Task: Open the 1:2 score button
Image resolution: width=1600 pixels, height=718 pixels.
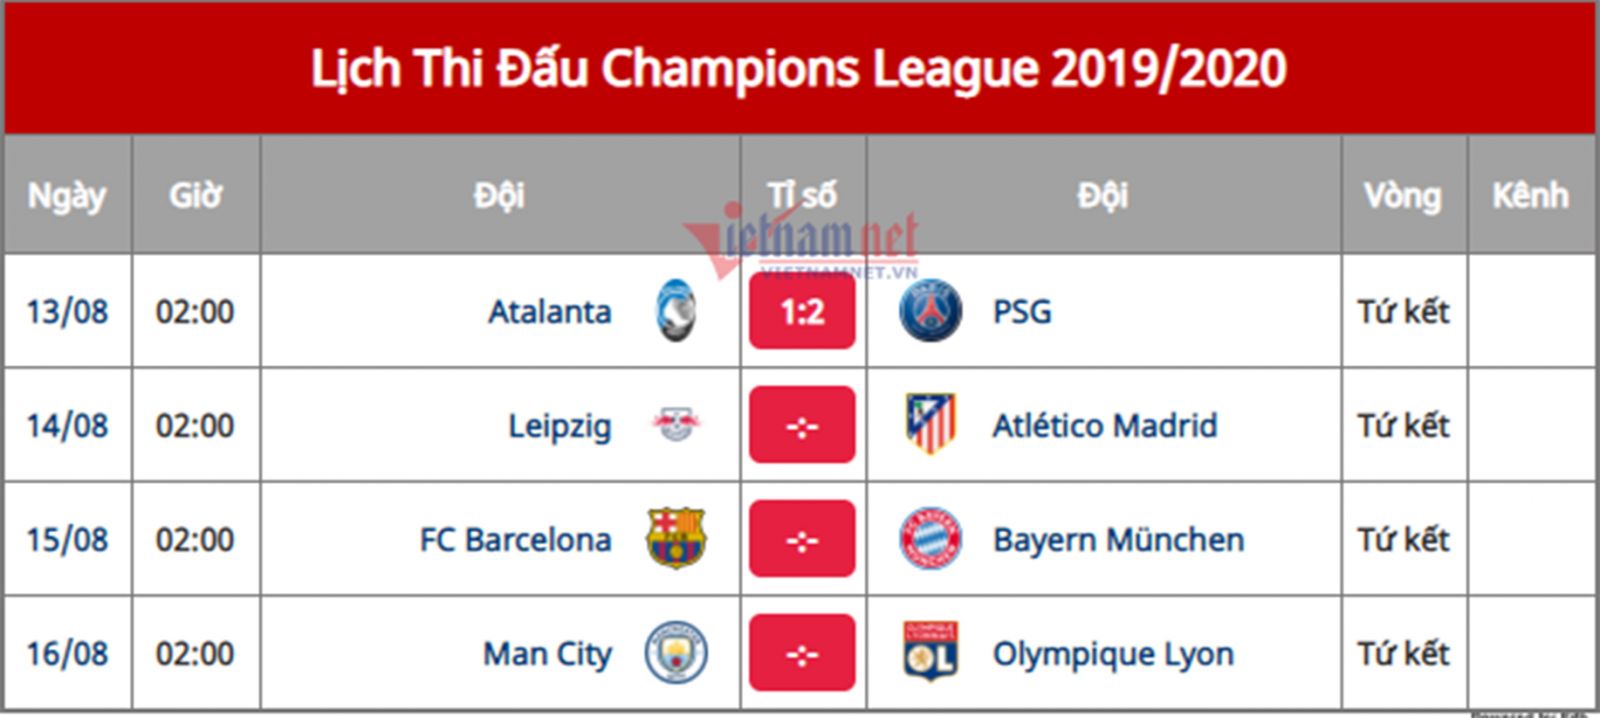Action: tap(802, 312)
